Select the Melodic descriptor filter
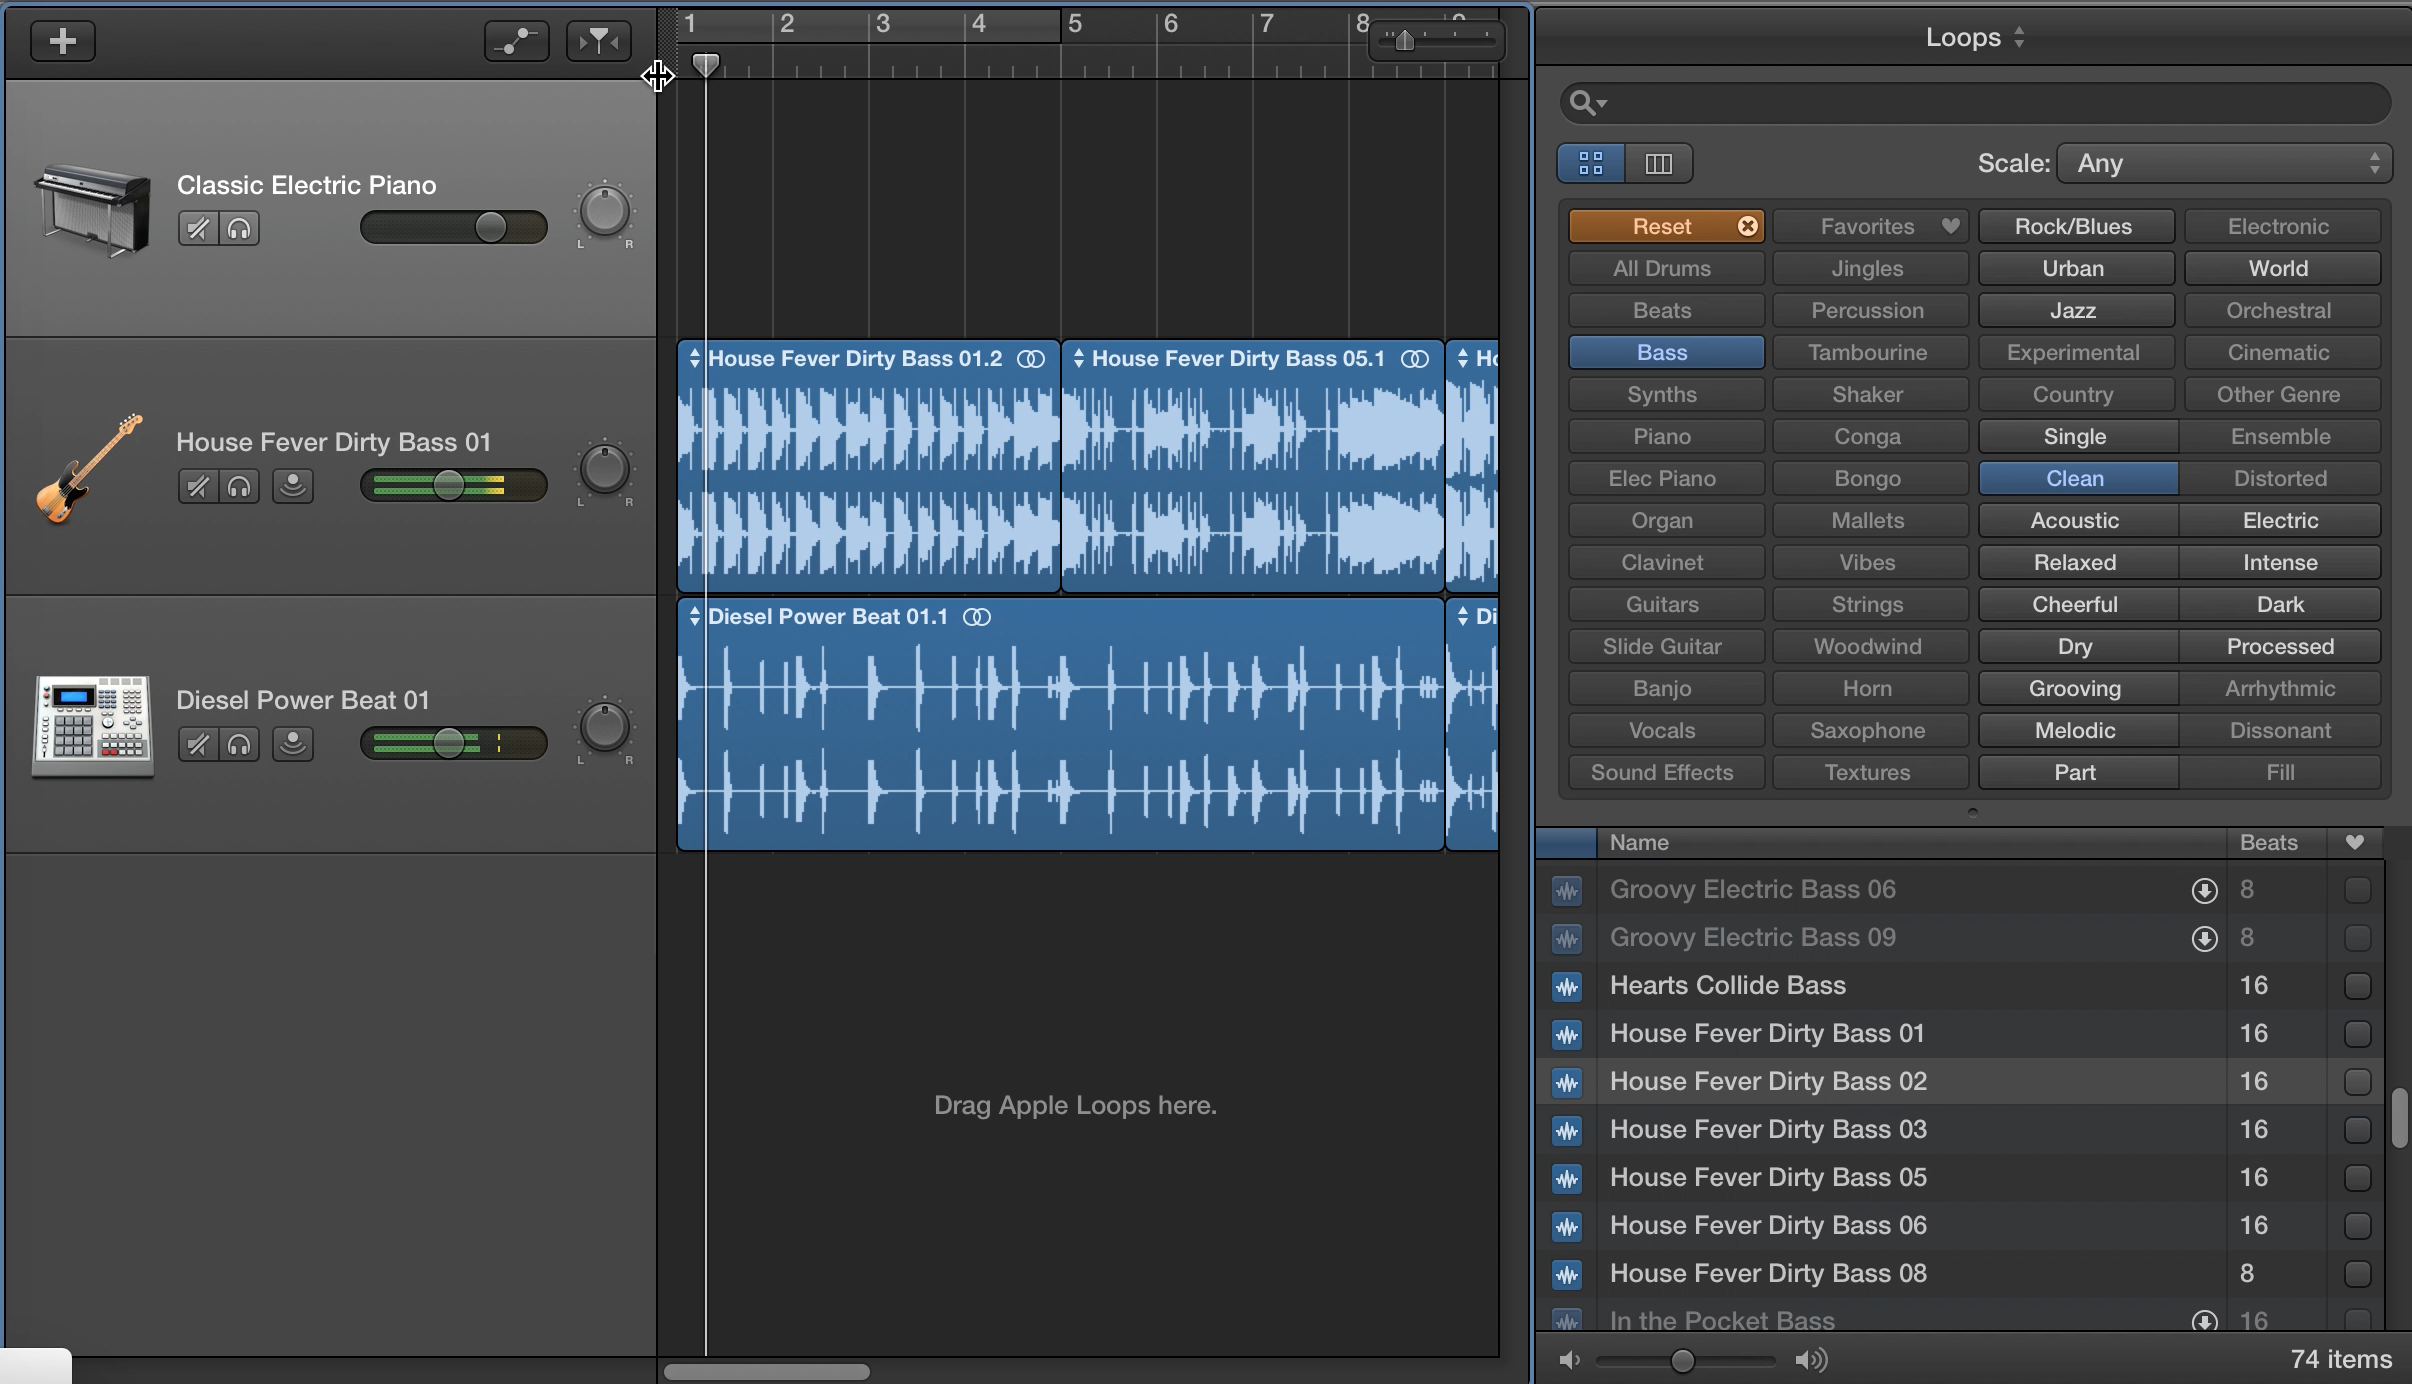This screenshot has width=2412, height=1384. (x=2078, y=731)
